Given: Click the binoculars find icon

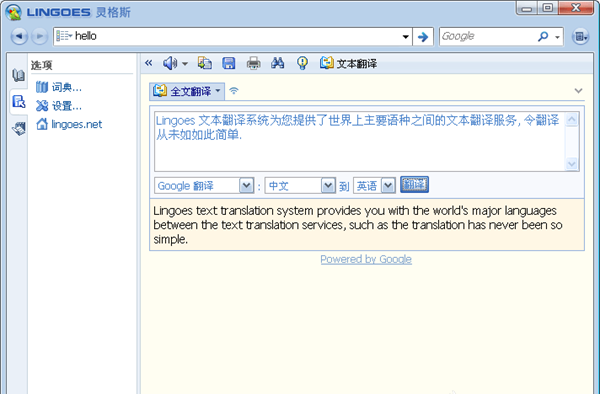Looking at the screenshot, I should pos(277,63).
